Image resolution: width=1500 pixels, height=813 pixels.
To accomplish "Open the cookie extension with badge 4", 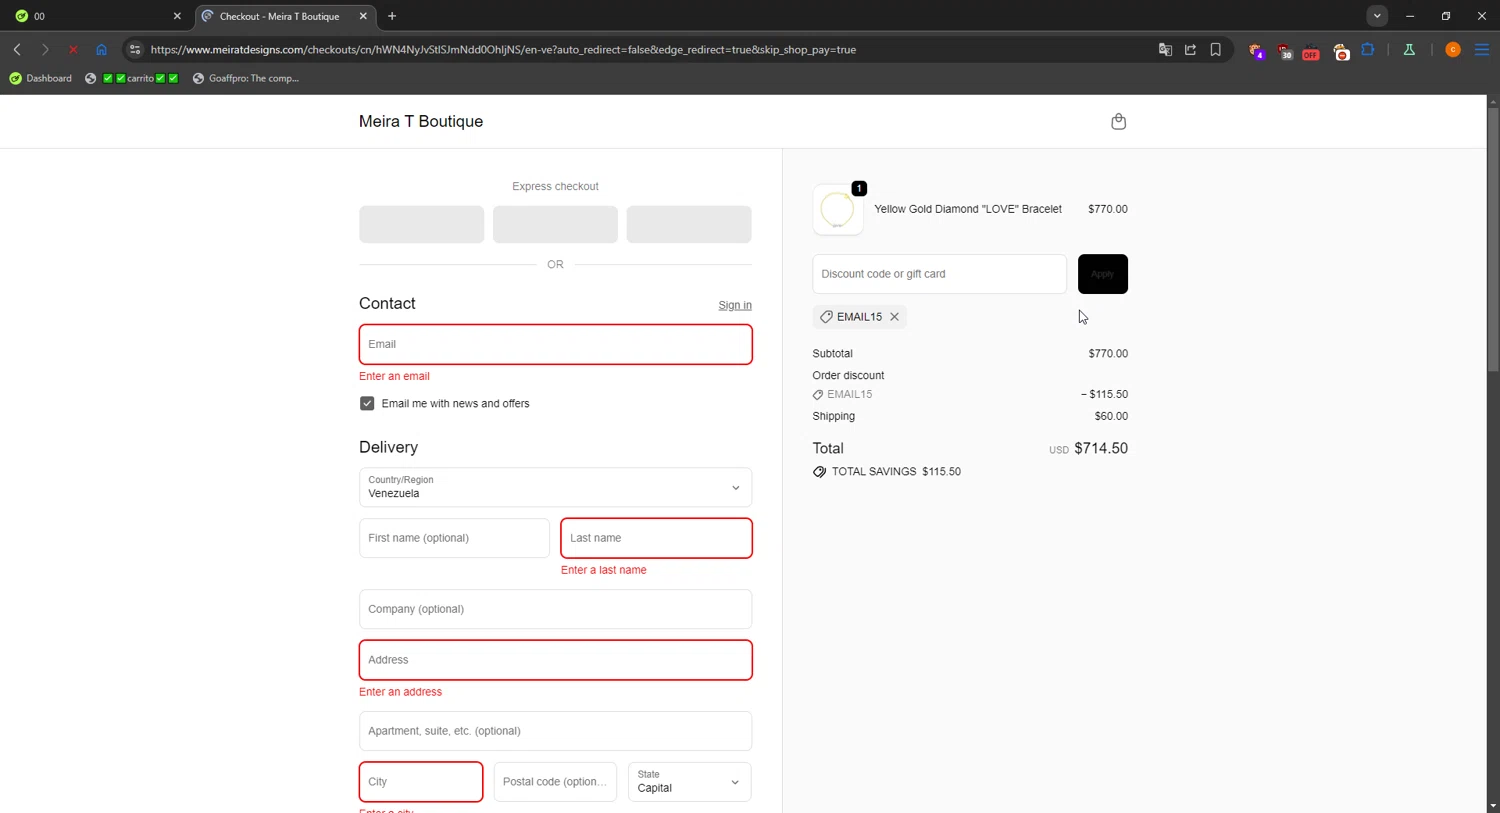I will (1257, 50).
